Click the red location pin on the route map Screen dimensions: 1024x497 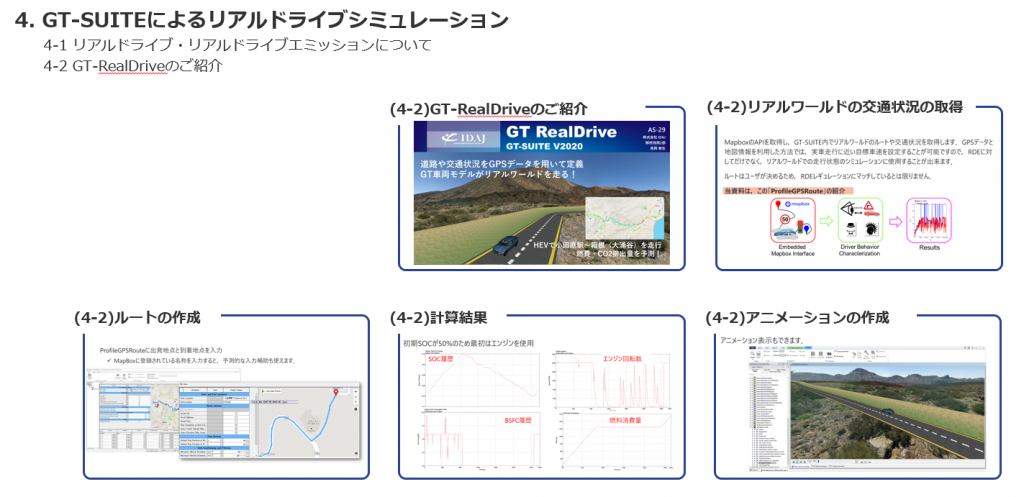(336, 393)
